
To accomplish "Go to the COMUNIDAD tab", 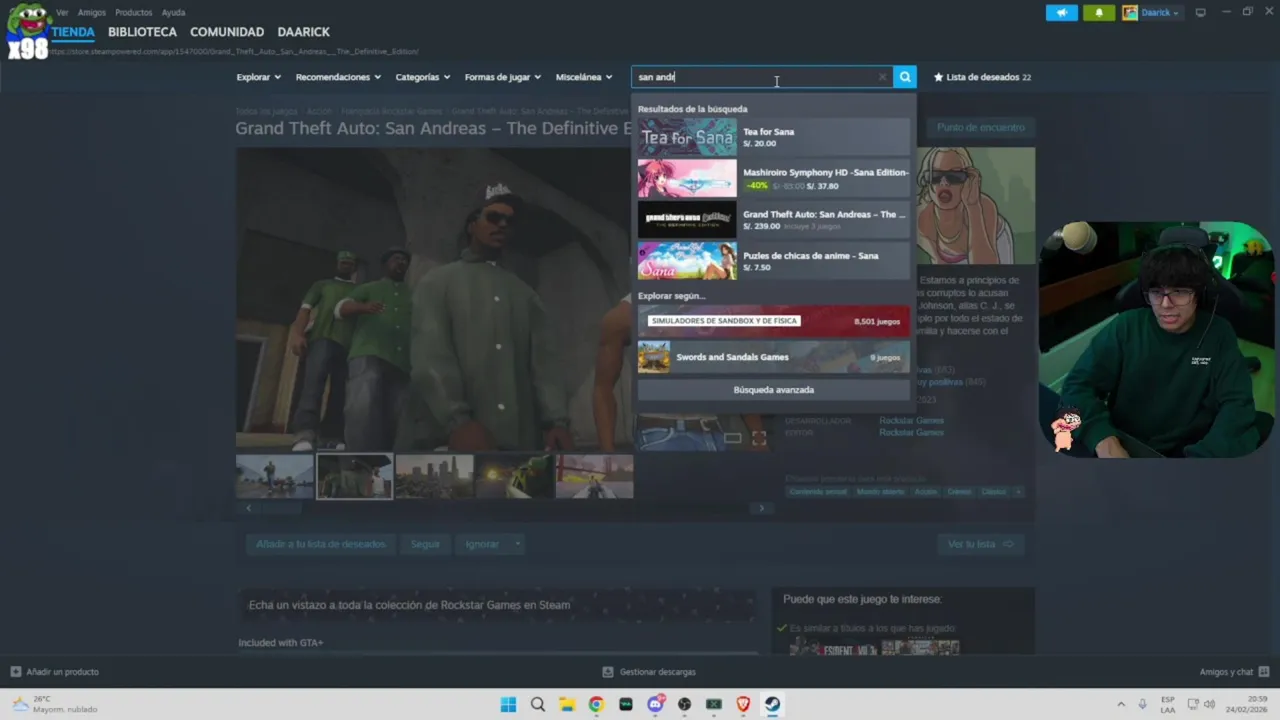I will click(x=227, y=32).
